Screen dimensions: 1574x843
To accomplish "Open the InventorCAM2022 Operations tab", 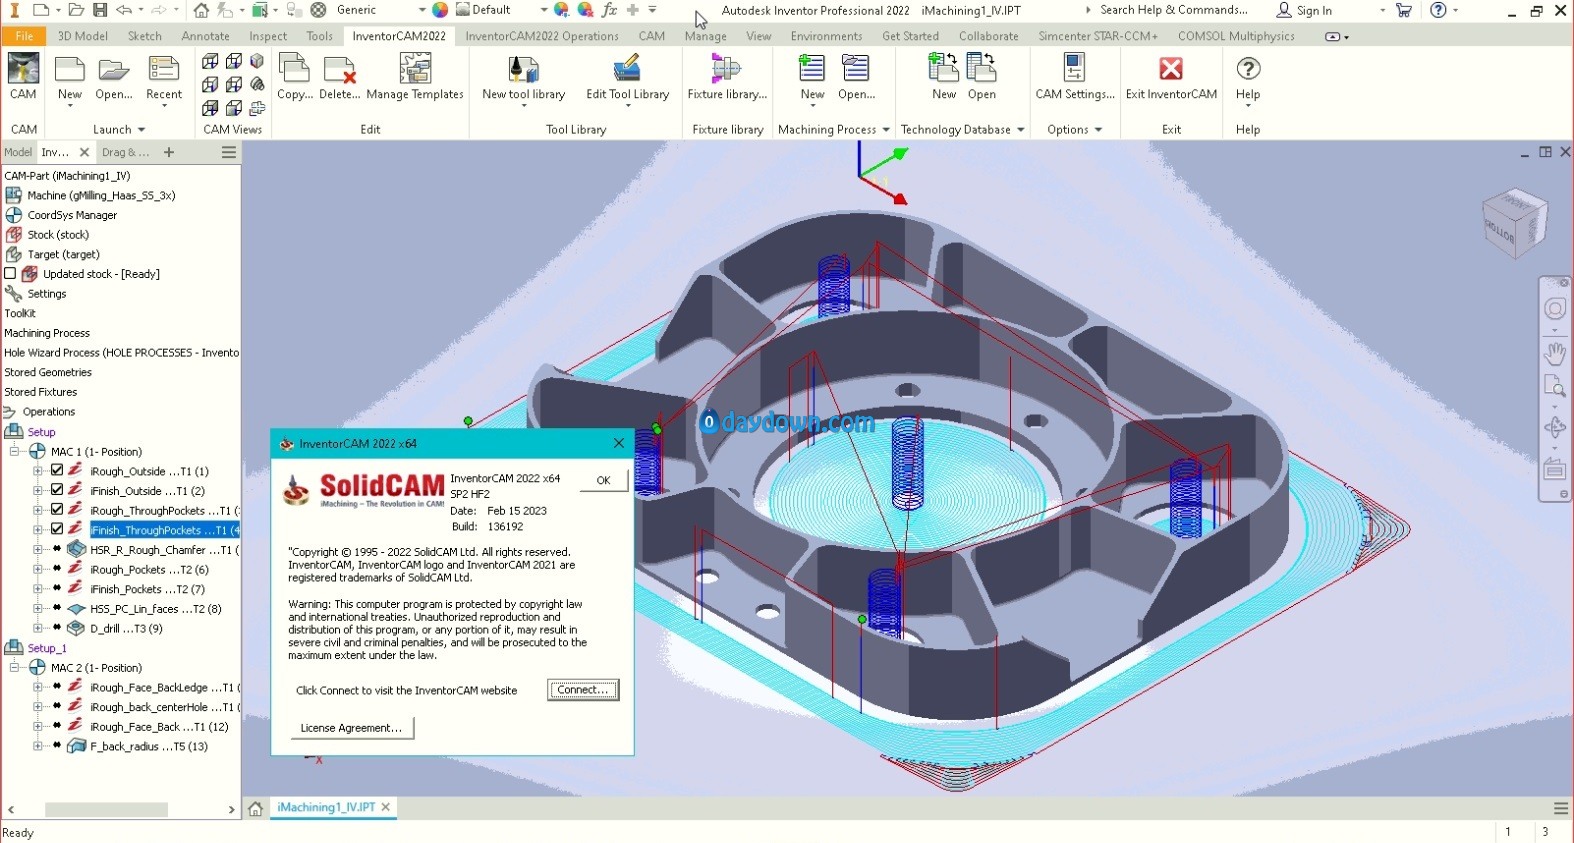I will coord(542,36).
